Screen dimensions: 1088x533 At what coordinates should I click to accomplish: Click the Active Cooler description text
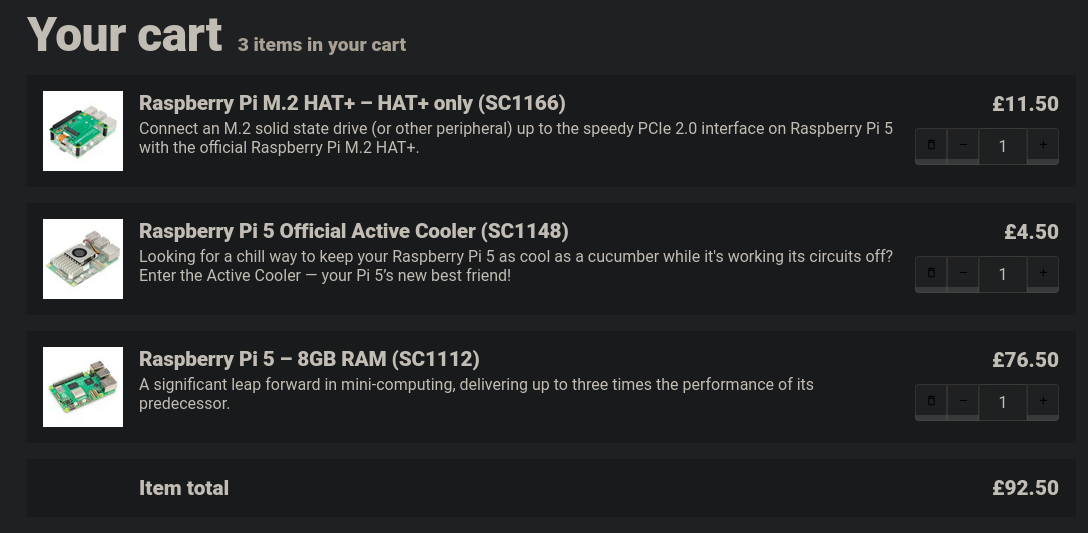coord(515,266)
